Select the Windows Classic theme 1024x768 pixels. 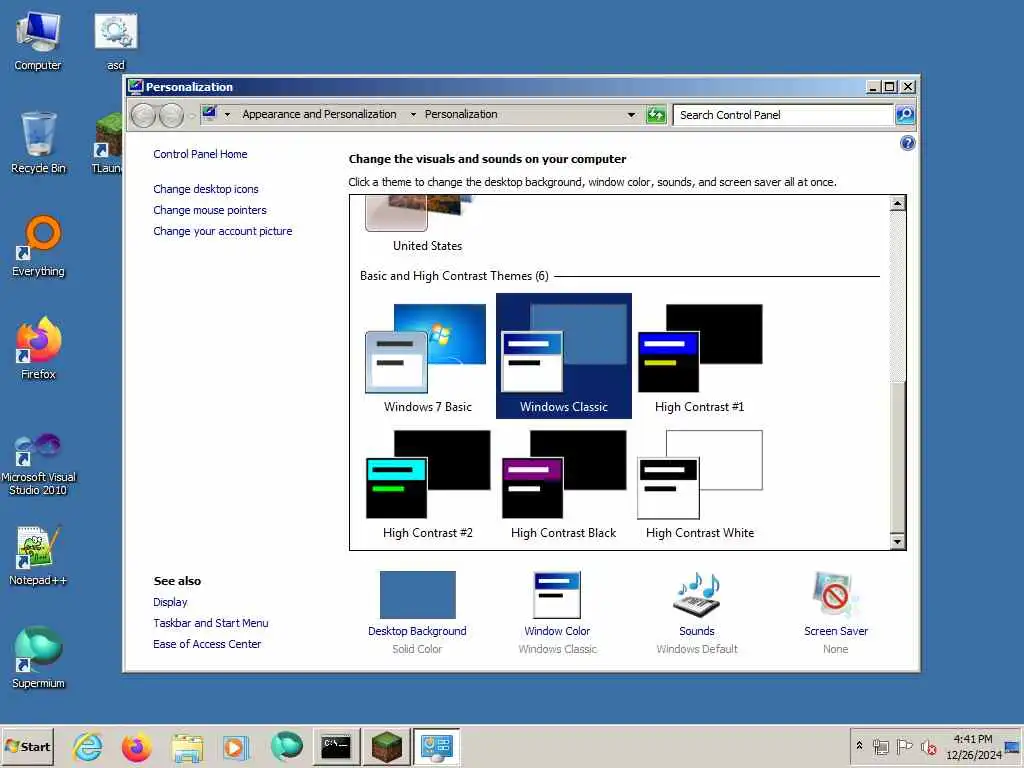[564, 357]
